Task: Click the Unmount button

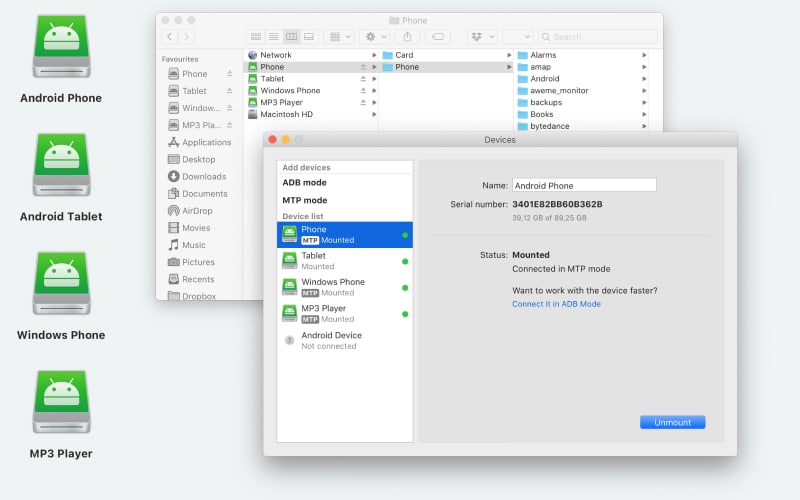Action: point(672,422)
